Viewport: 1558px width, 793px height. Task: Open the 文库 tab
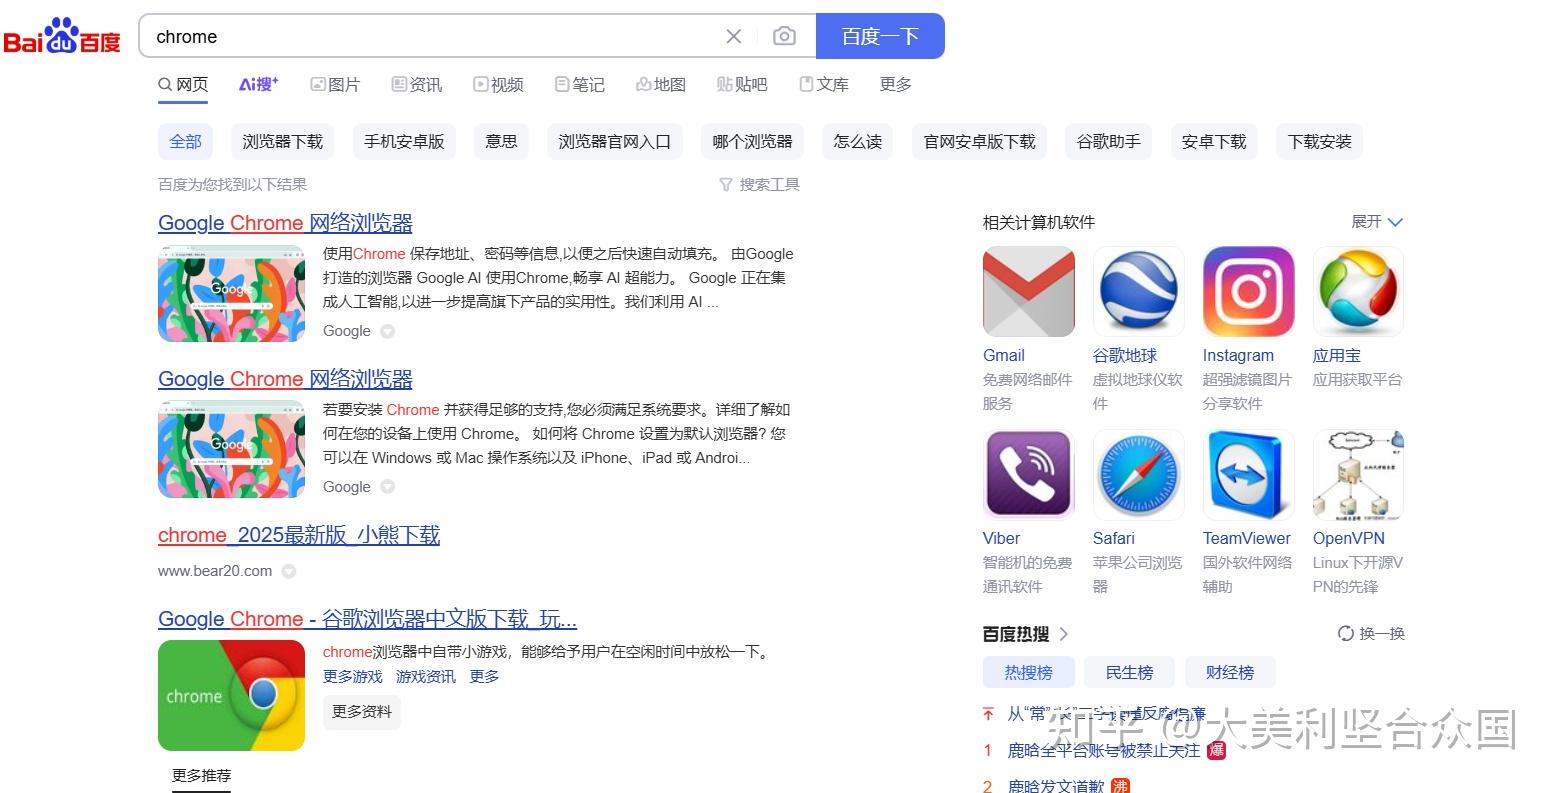click(824, 84)
